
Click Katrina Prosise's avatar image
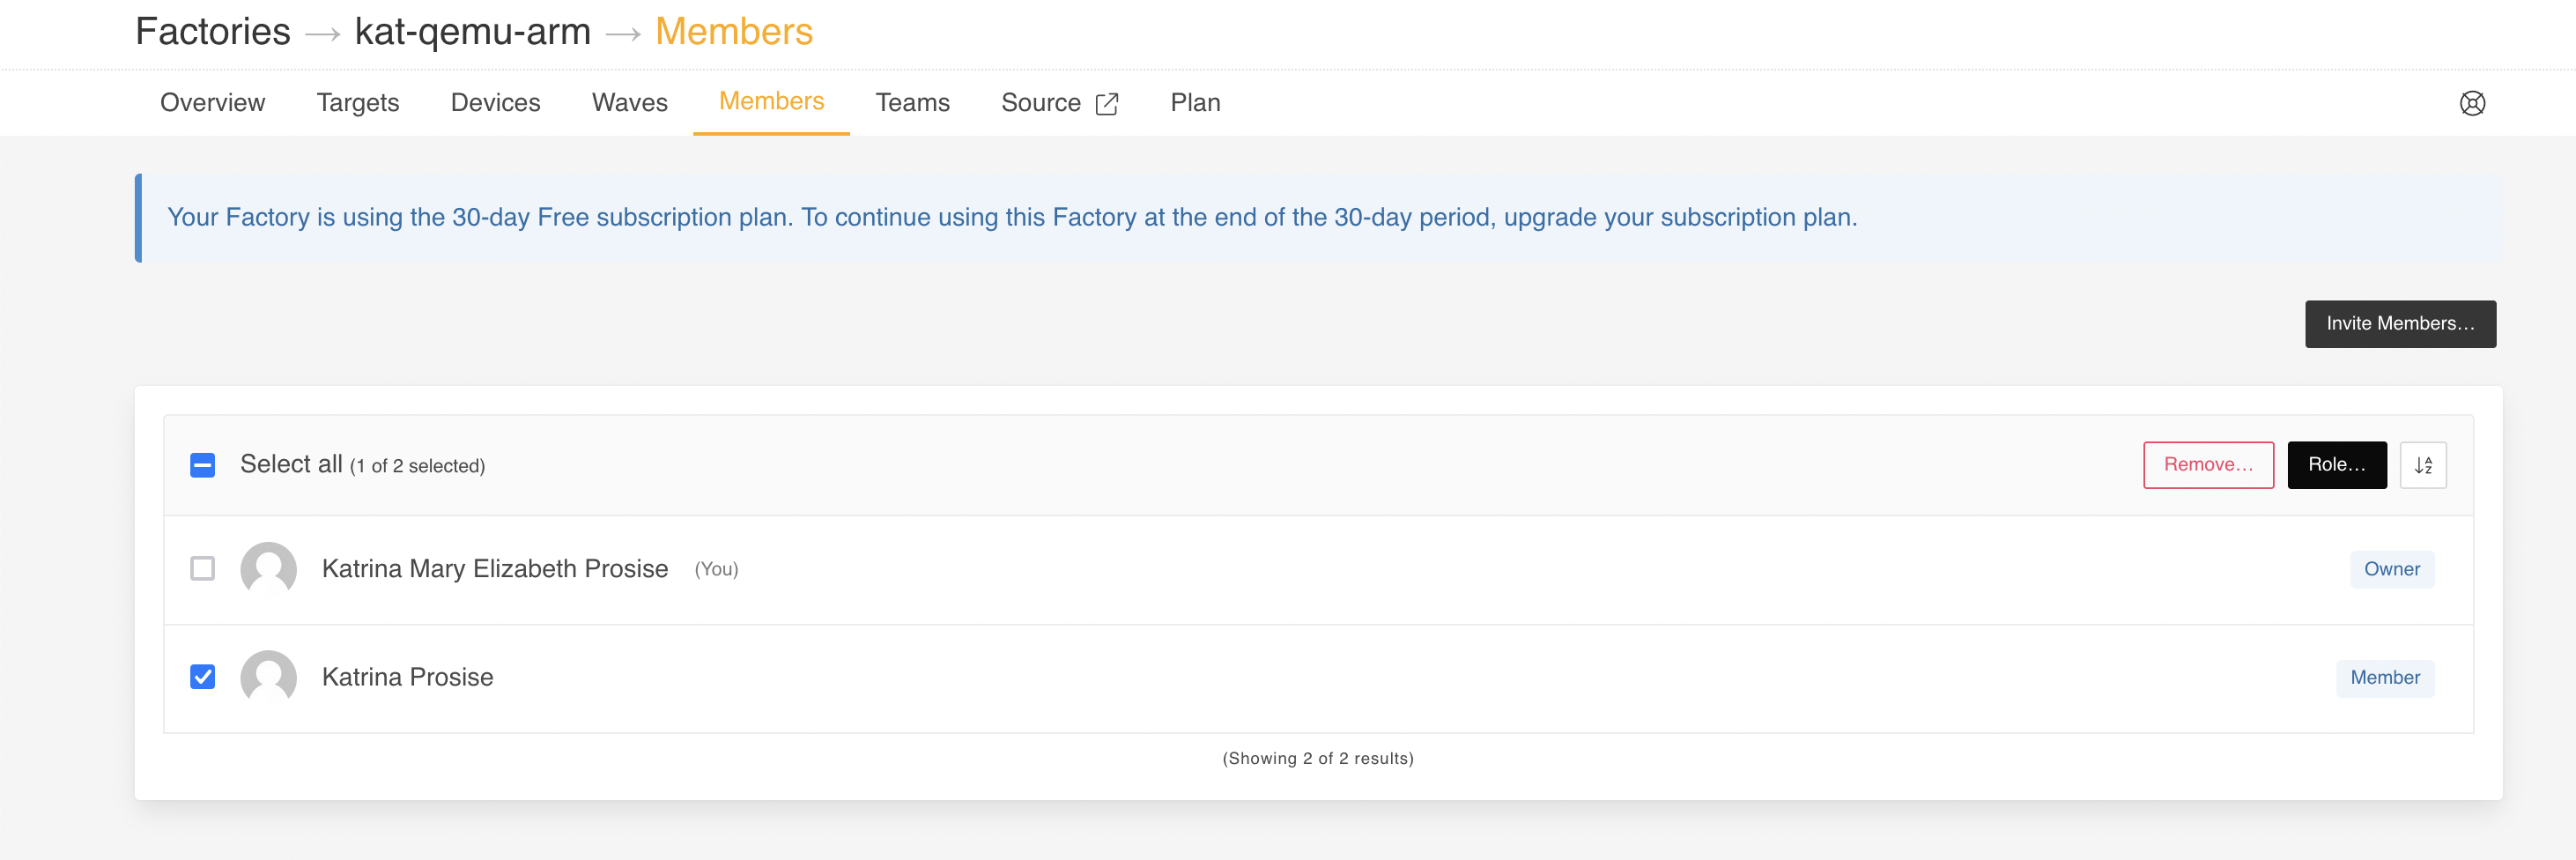(268, 677)
